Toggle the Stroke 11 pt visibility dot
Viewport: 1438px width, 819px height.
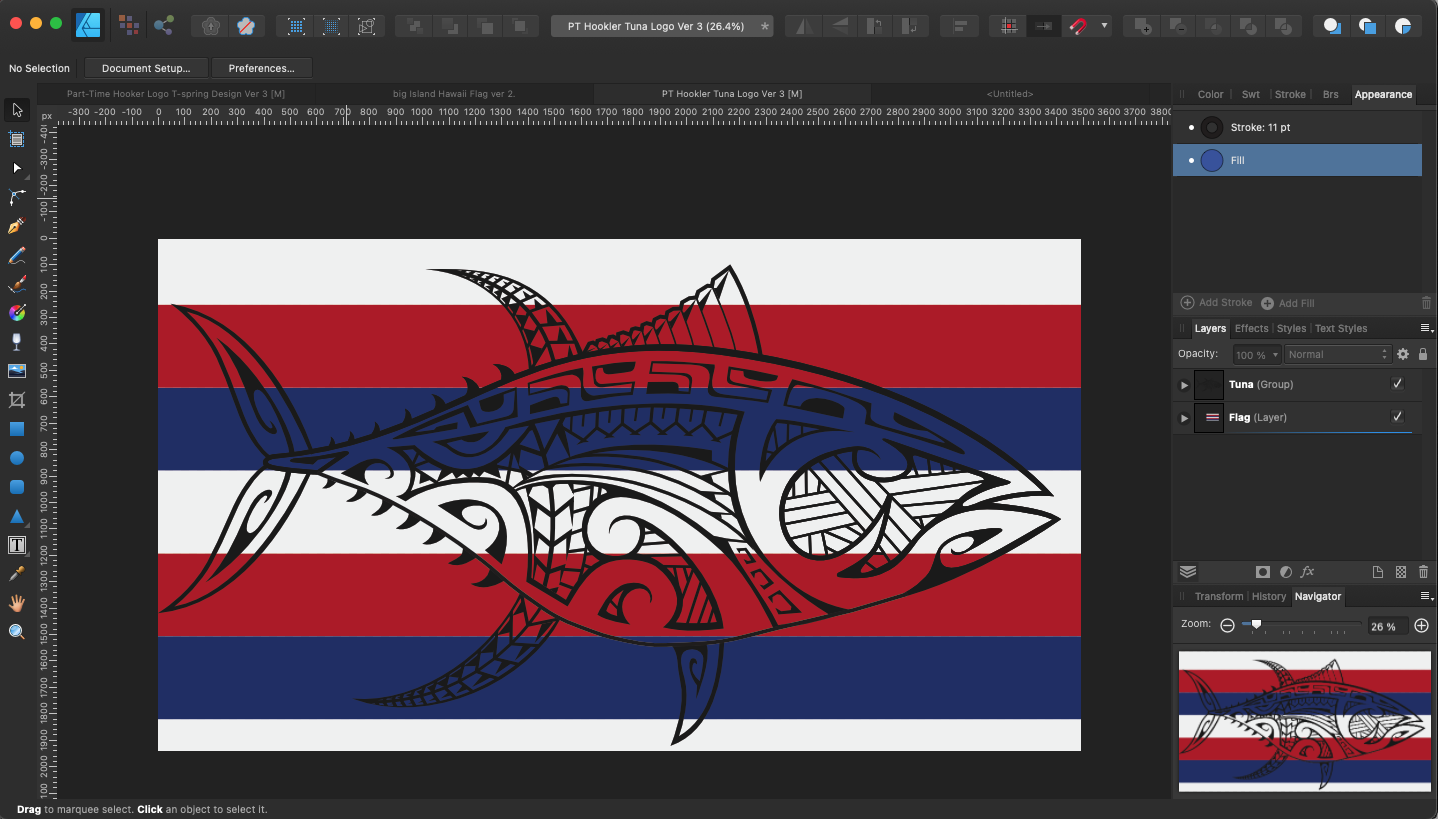pyautogui.click(x=1191, y=128)
